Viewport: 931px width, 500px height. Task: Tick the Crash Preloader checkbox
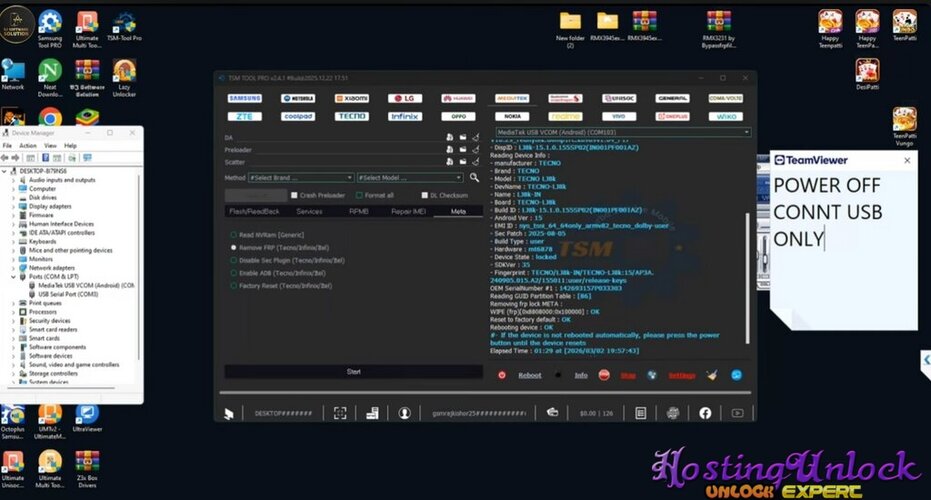coord(294,195)
